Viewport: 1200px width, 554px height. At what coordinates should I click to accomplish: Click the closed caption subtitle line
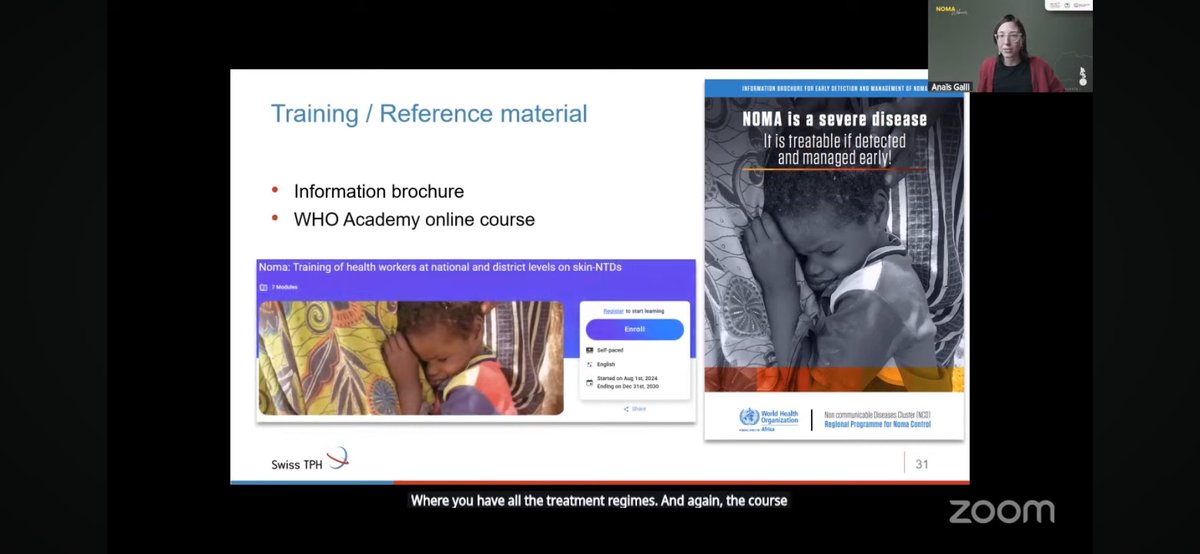599,500
